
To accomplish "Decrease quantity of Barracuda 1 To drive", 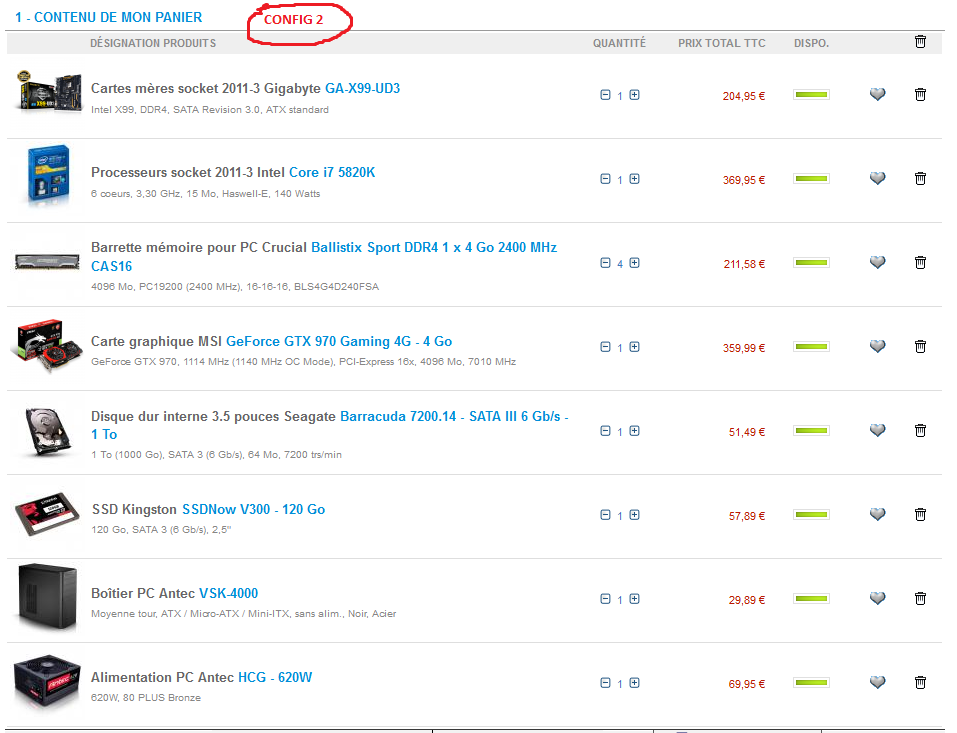I will pyautogui.click(x=605, y=431).
